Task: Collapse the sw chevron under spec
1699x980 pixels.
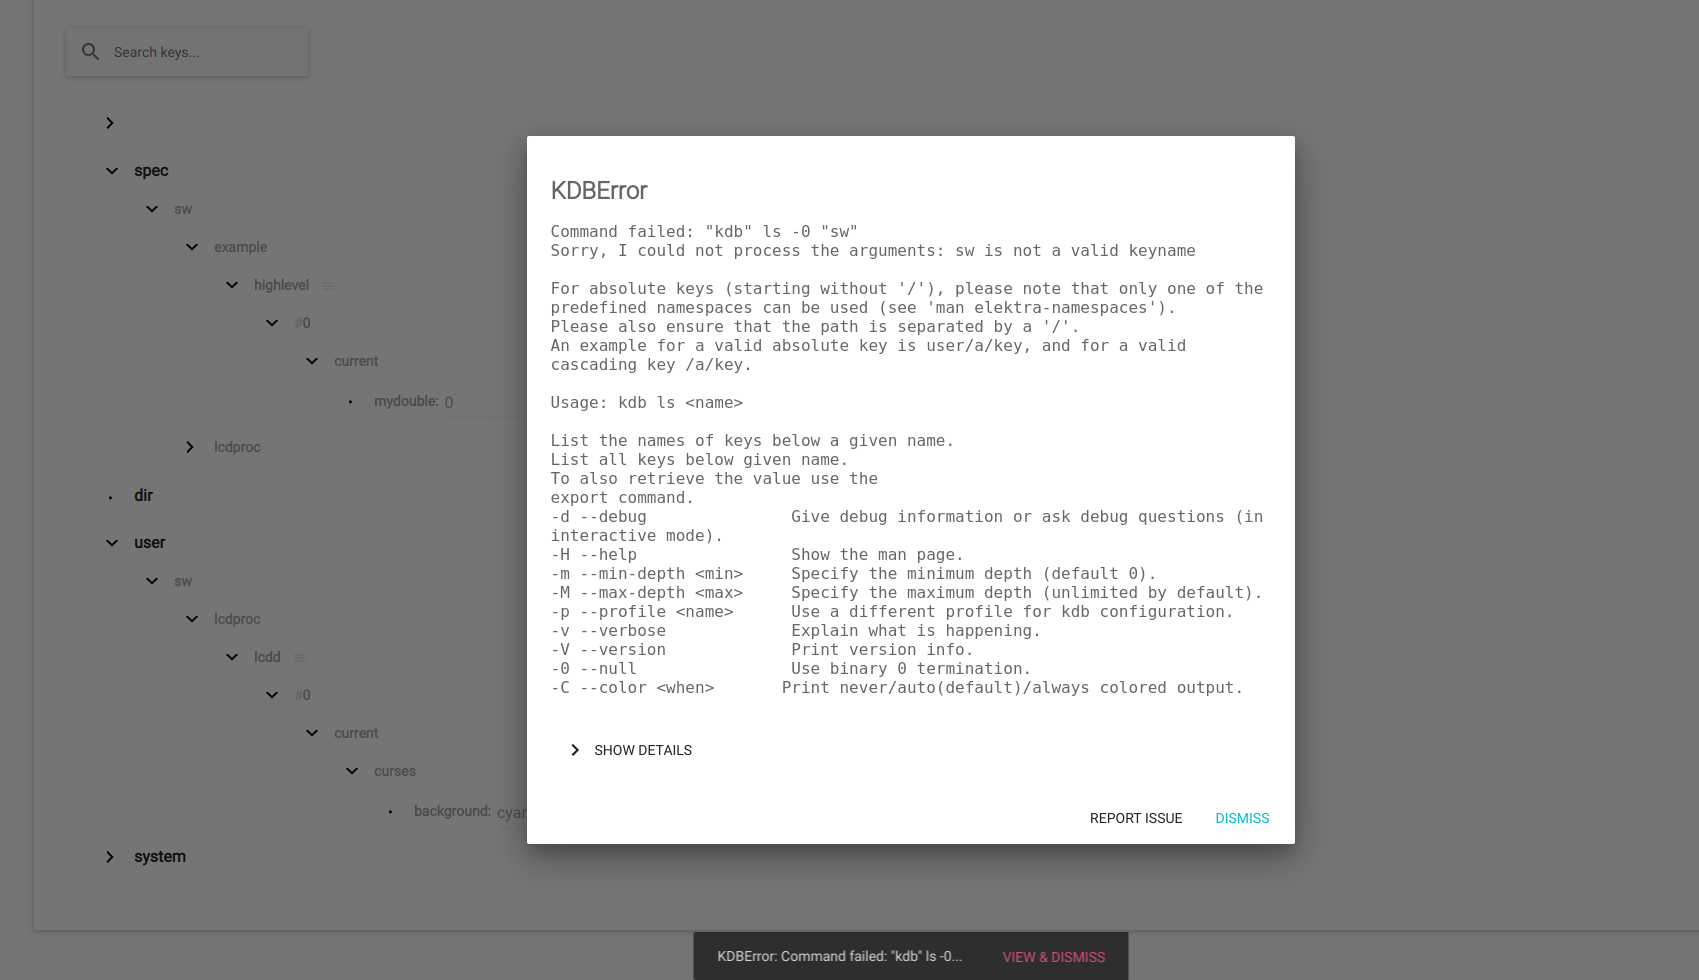Action: tap(152, 209)
